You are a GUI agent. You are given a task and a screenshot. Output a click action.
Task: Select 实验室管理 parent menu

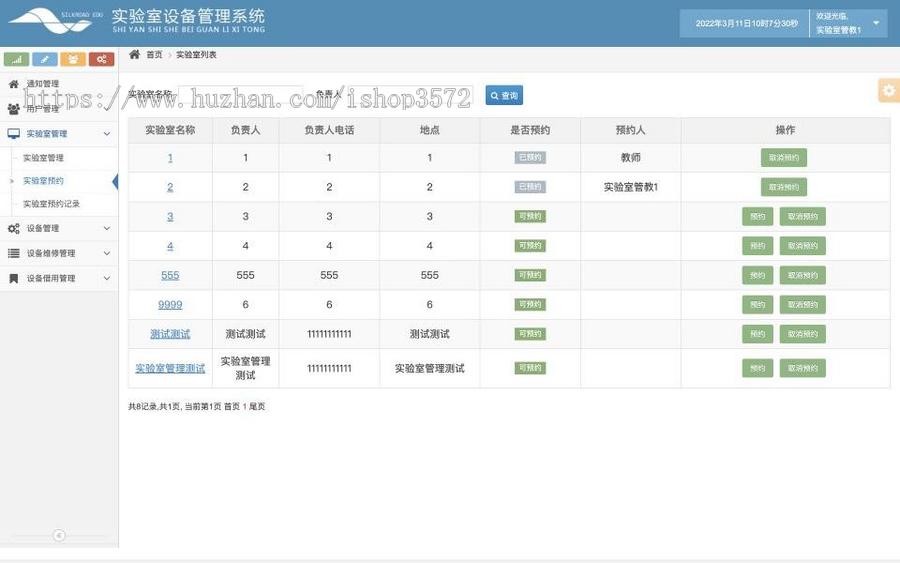(x=59, y=134)
